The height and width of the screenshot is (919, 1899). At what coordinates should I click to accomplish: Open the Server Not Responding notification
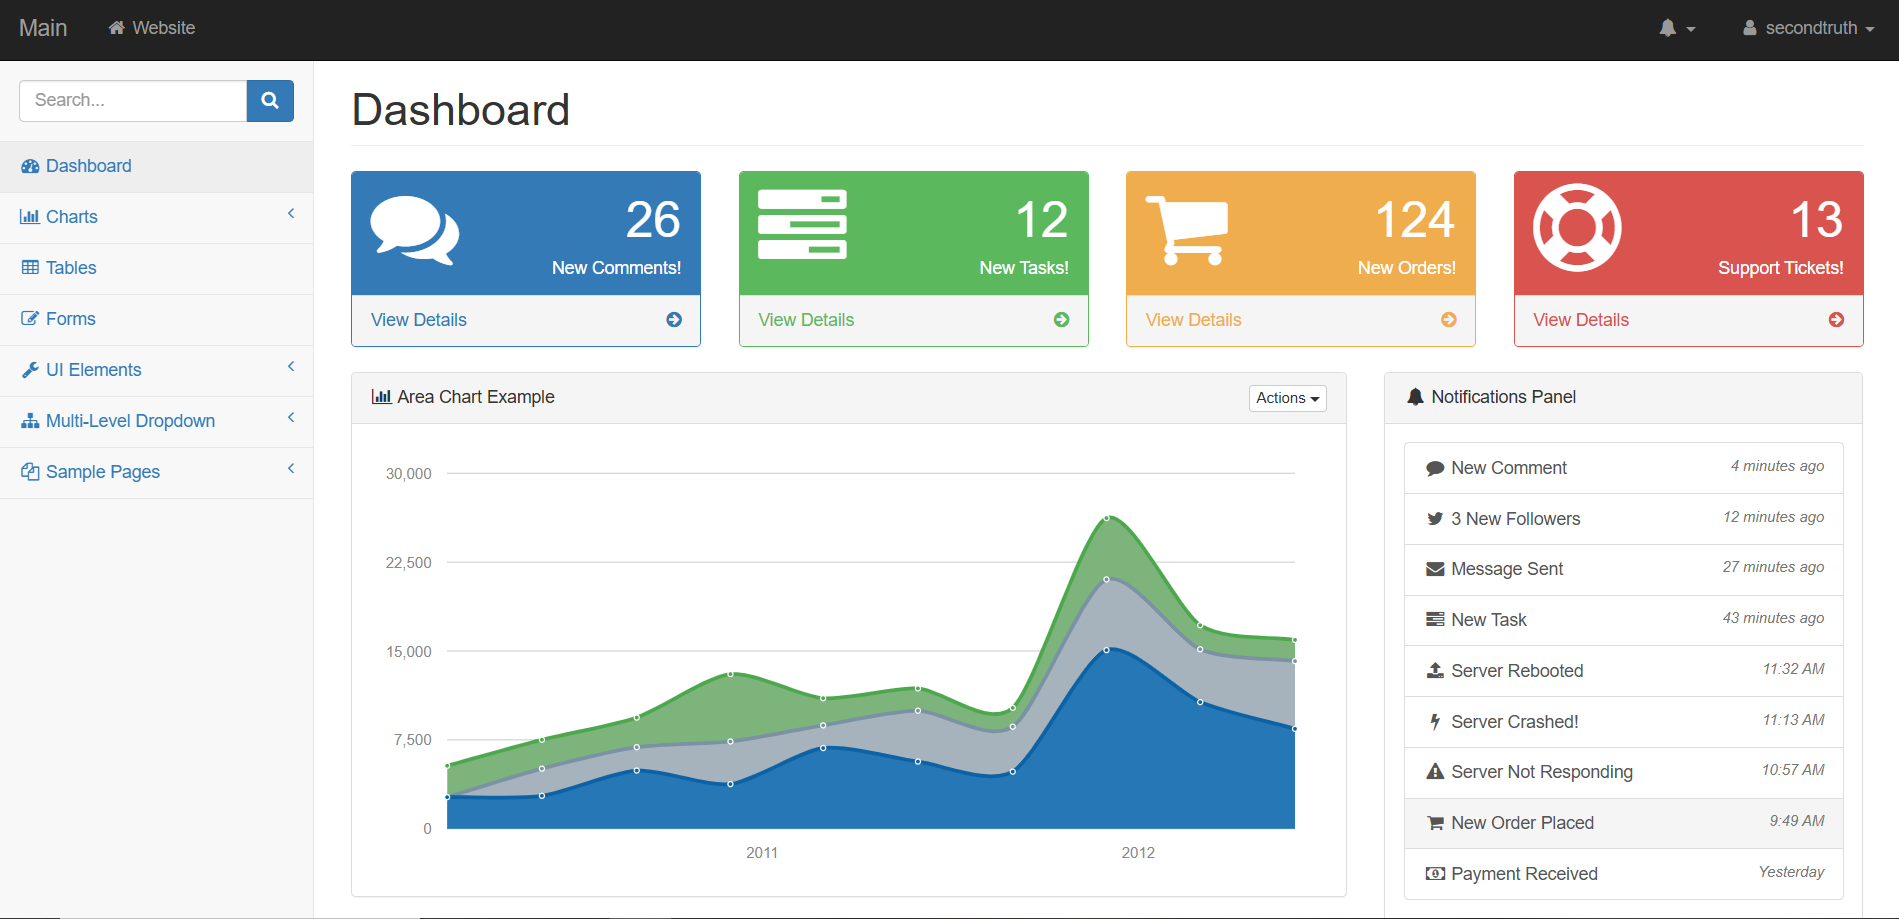point(1624,772)
